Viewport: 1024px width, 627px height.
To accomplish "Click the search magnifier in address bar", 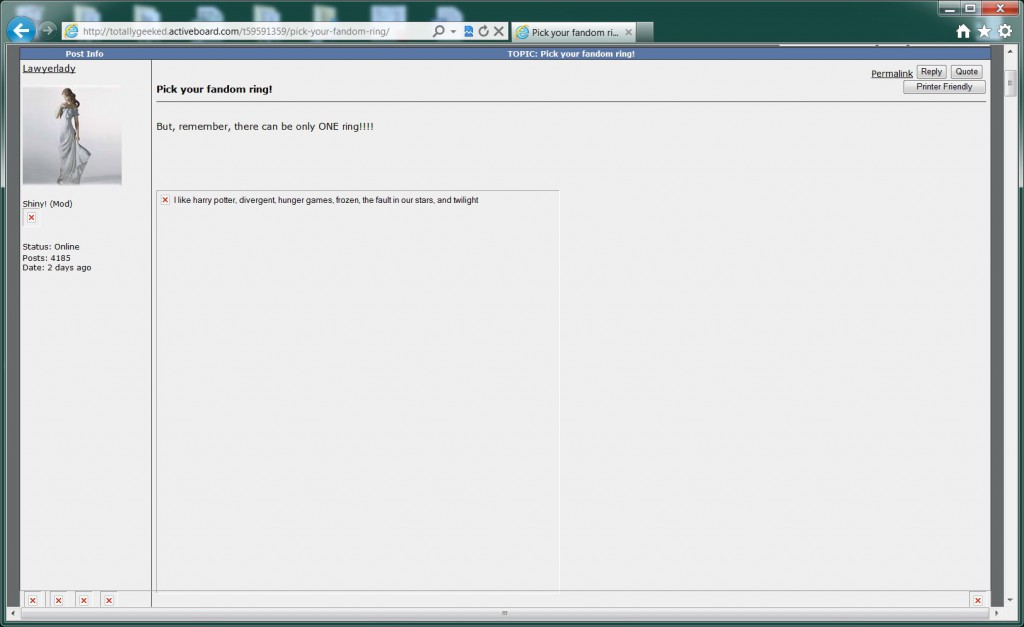I will 438,31.
